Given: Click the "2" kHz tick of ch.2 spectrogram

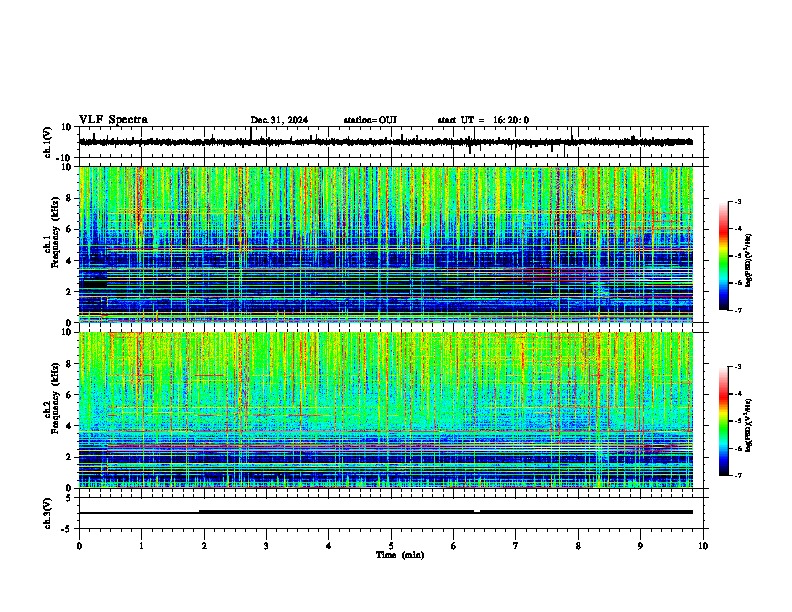Looking at the screenshot, I should 70,457.
